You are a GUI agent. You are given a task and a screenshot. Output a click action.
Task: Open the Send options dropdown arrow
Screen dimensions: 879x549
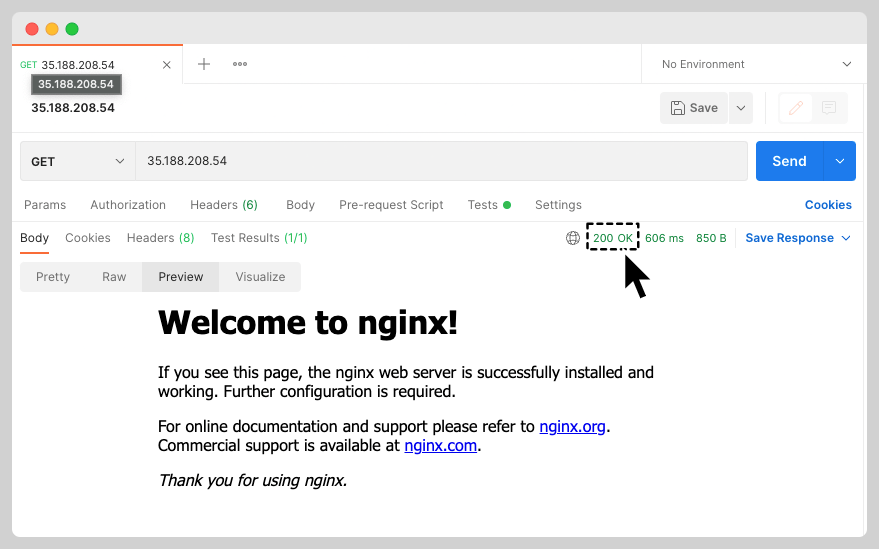pos(840,161)
